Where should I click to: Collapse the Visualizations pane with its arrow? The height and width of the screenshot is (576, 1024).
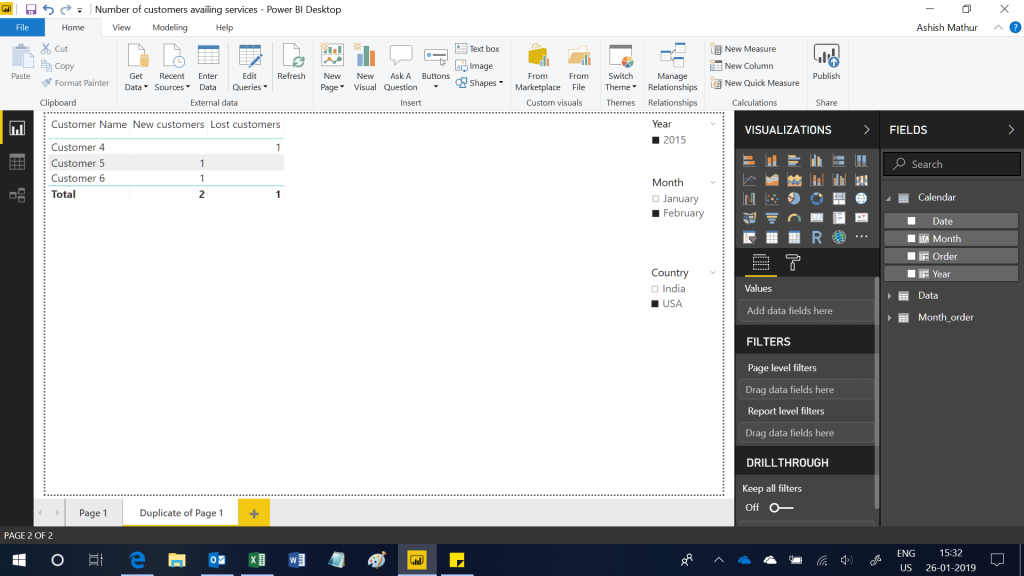coord(867,130)
